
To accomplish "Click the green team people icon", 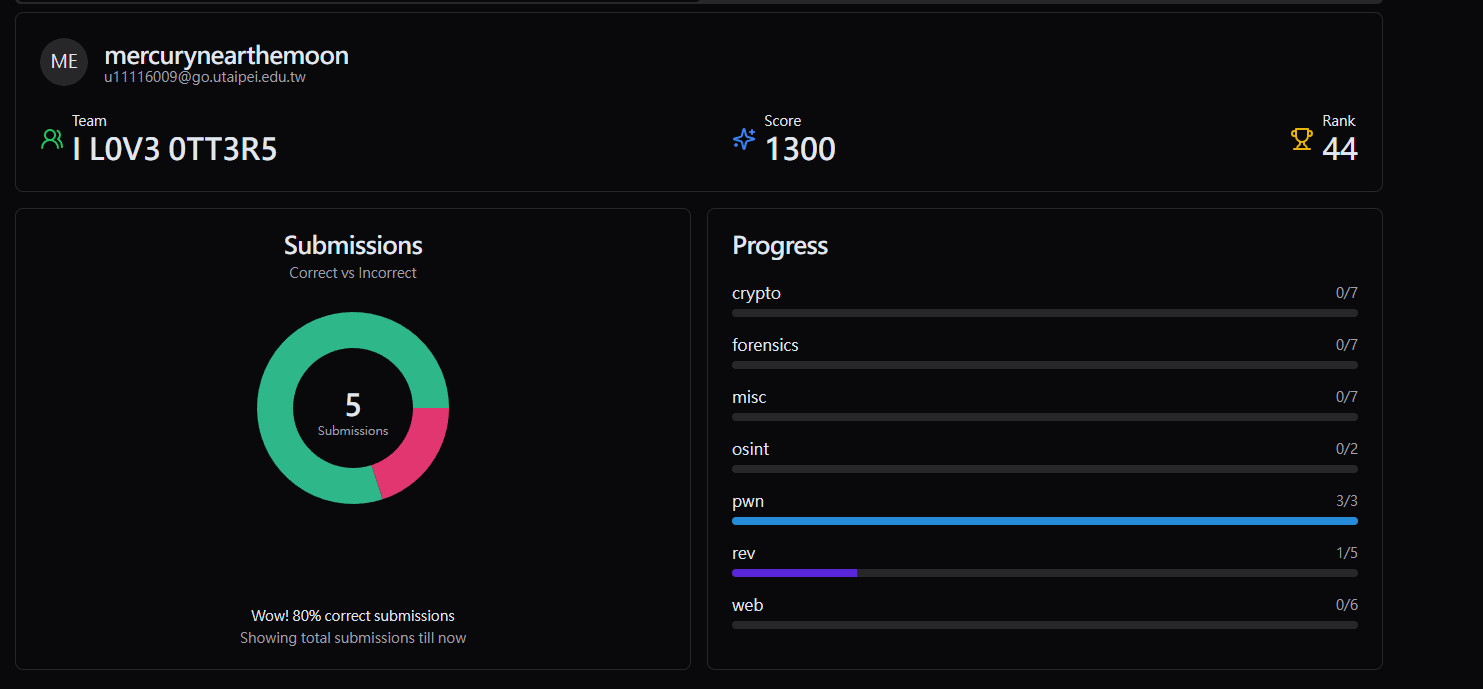I will click(51, 139).
